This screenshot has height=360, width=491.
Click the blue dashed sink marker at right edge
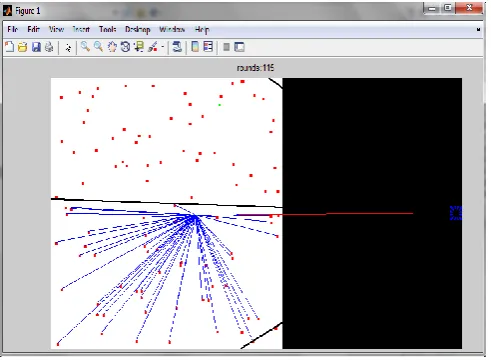456,213
